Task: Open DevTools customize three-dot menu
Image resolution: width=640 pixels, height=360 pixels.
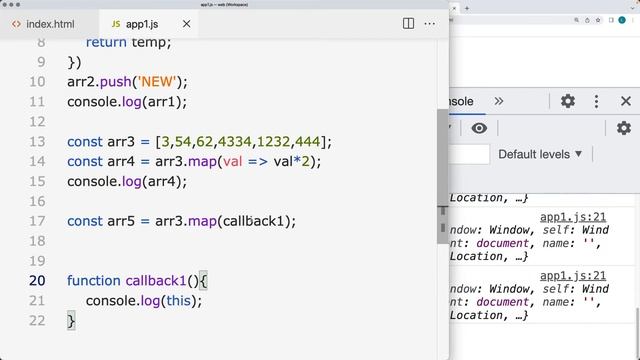Action: [596, 101]
